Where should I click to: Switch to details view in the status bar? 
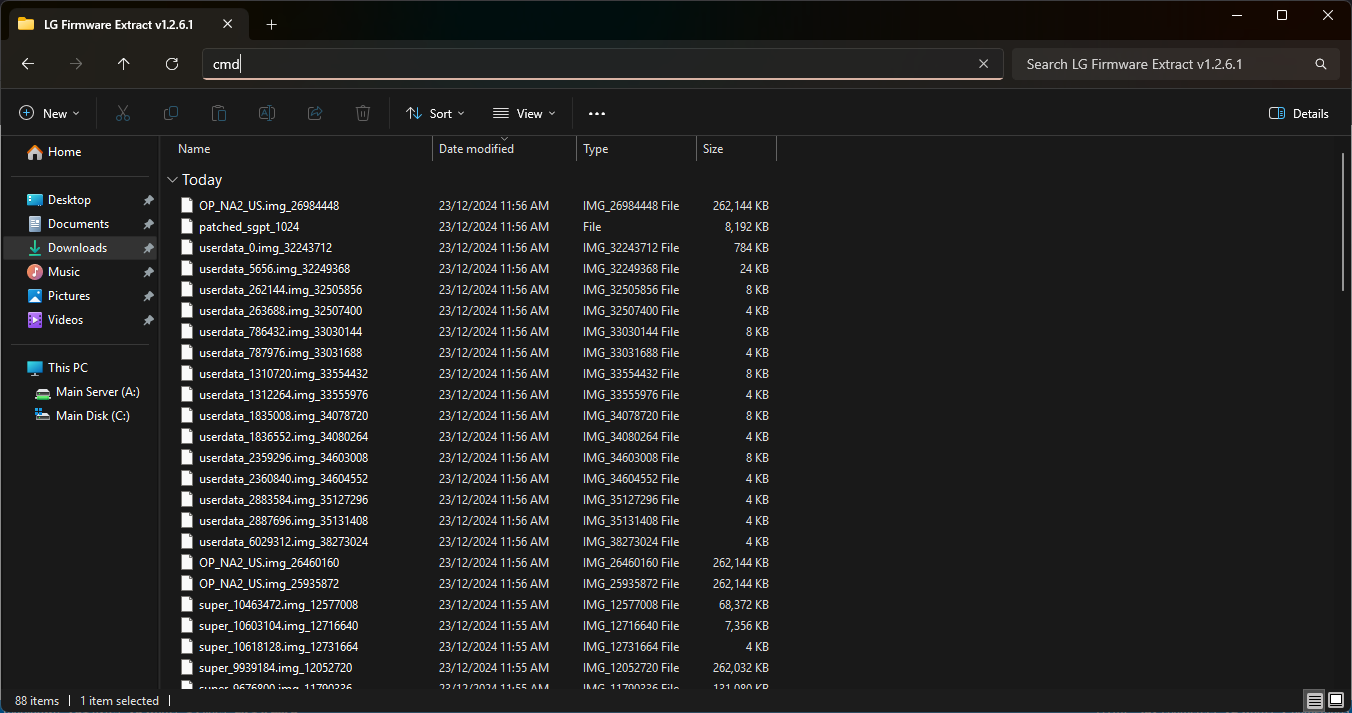pyautogui.click(x=1314, y=700)
